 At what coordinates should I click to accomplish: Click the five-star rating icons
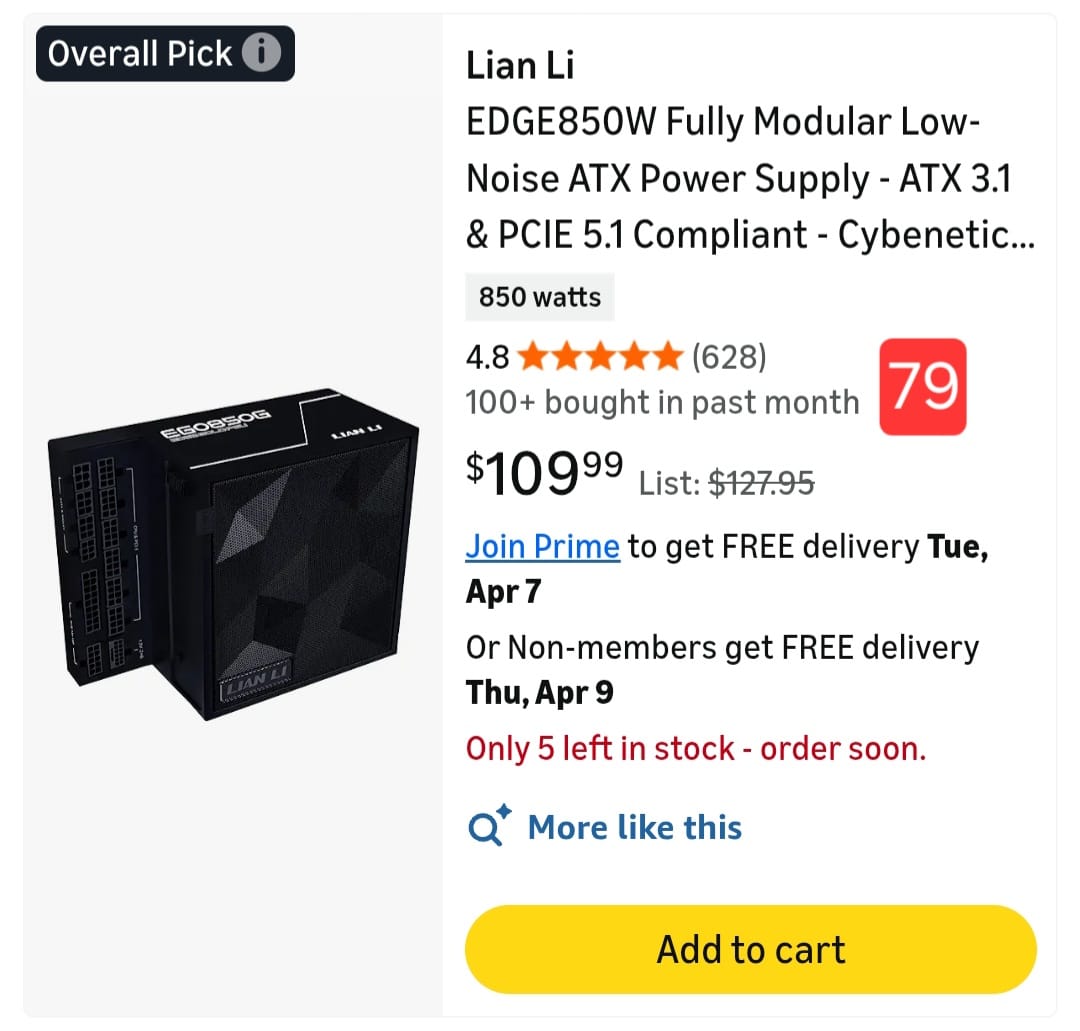[600, 356]
